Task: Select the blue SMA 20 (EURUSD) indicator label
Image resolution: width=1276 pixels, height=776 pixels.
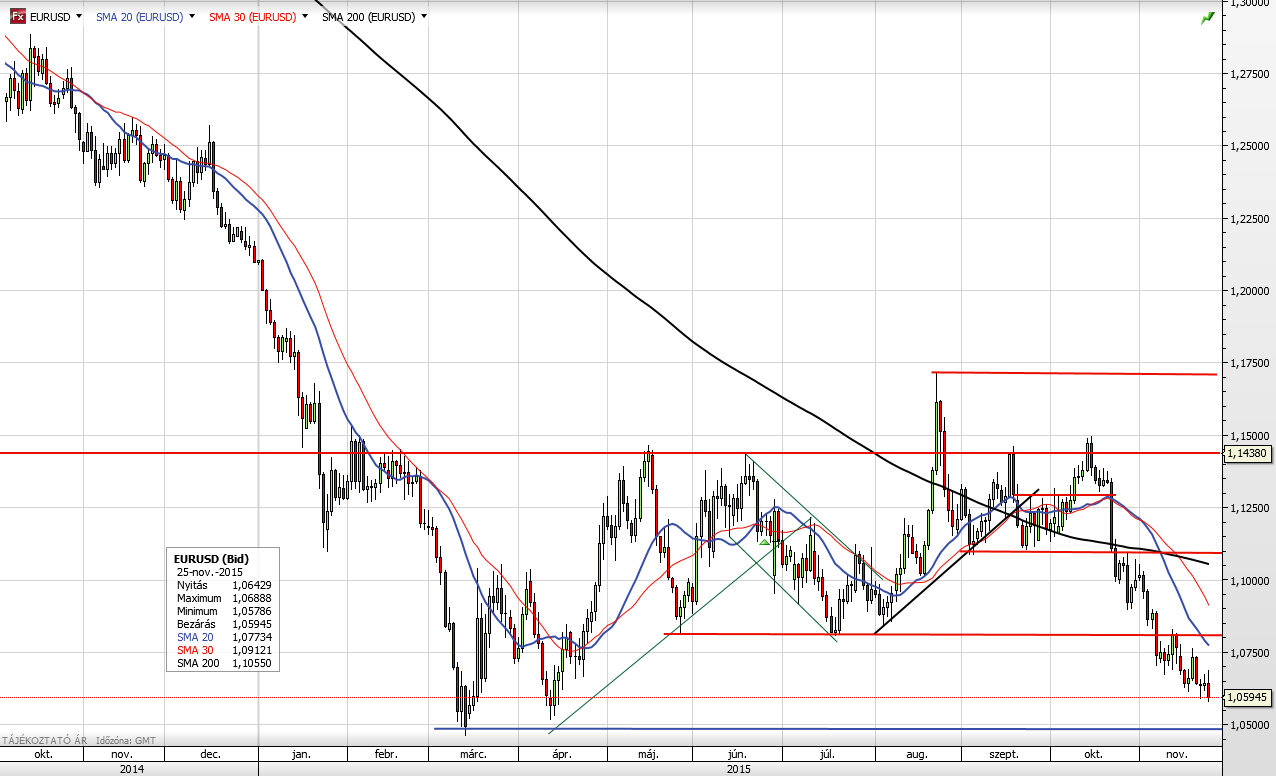Action: (139, 17)
